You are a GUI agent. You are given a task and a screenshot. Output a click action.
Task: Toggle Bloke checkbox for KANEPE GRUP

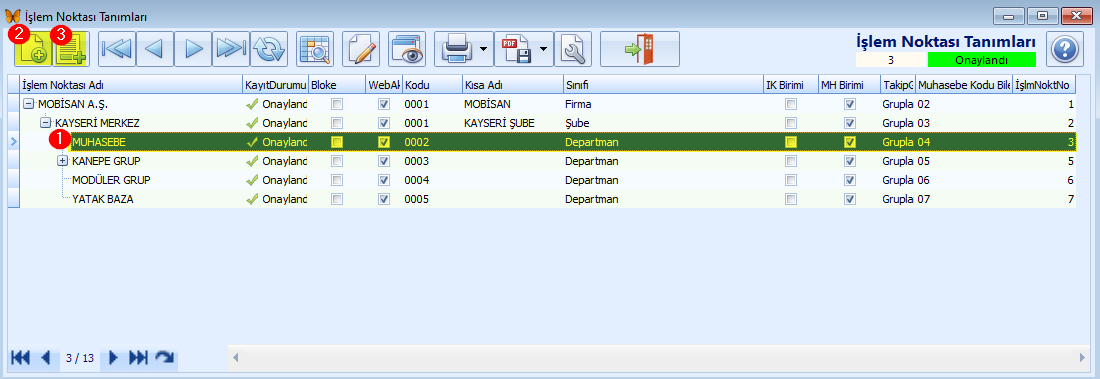pyautogui.click(x=337, y=161)
